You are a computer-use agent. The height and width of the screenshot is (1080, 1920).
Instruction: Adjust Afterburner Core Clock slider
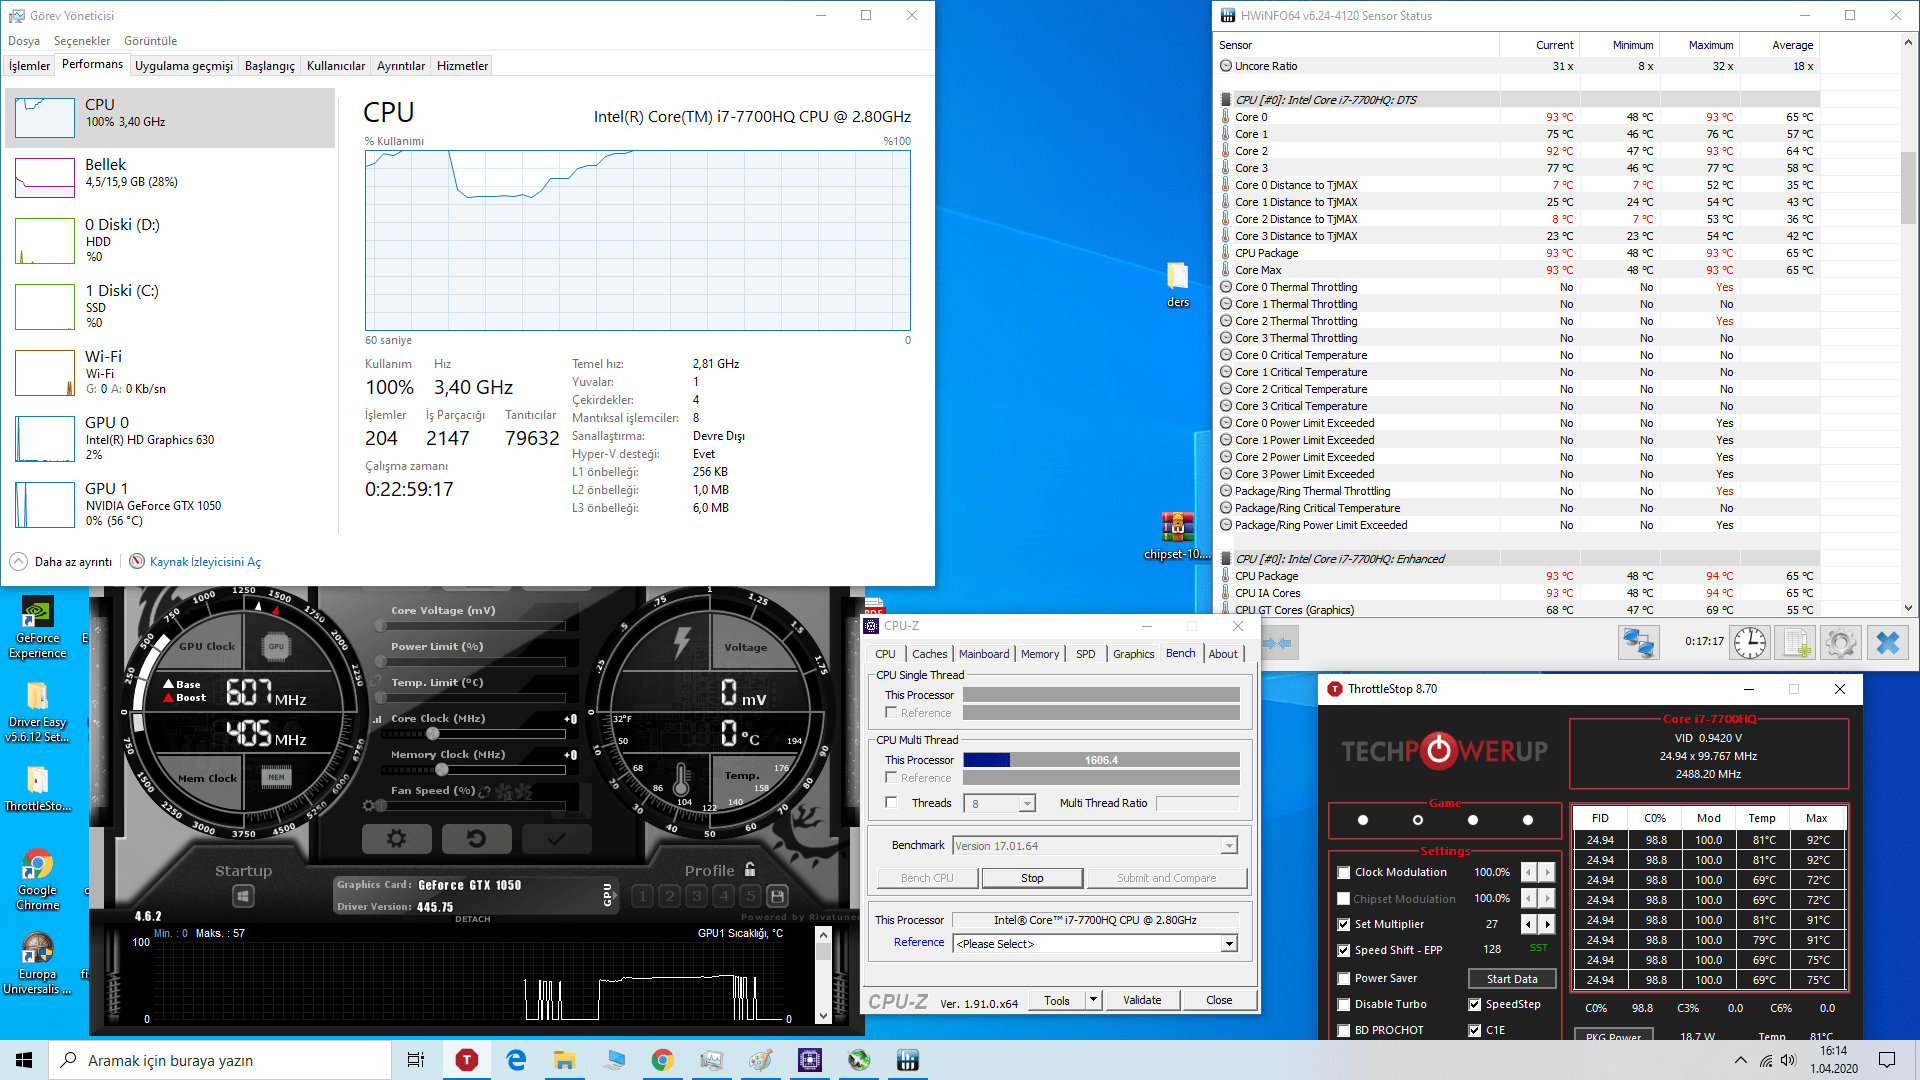433,734
